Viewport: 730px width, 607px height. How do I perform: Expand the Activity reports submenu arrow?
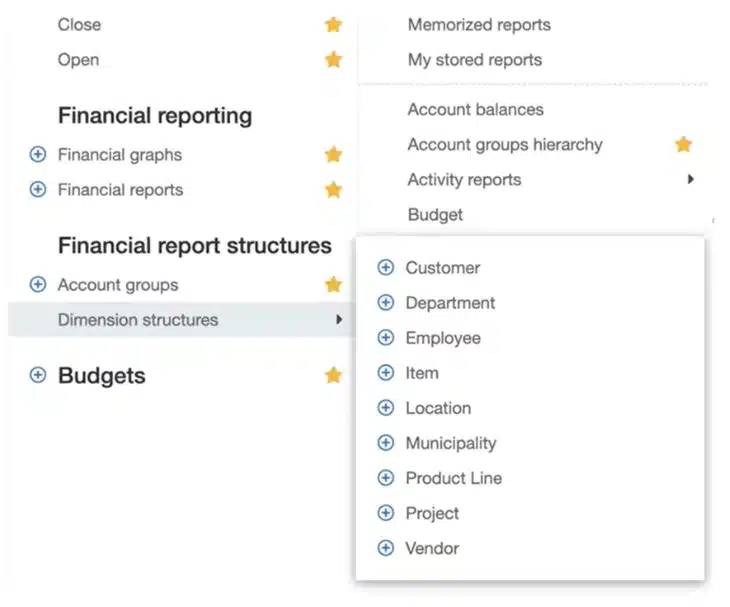click(x=690, y=180)
